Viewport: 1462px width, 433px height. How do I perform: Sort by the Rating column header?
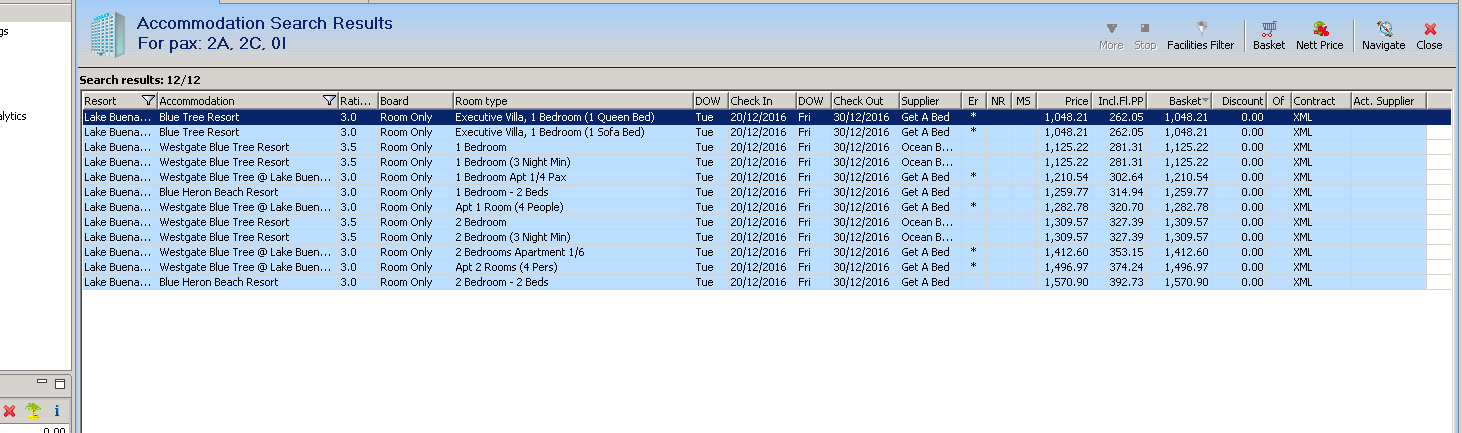click(x=357, y=101)
